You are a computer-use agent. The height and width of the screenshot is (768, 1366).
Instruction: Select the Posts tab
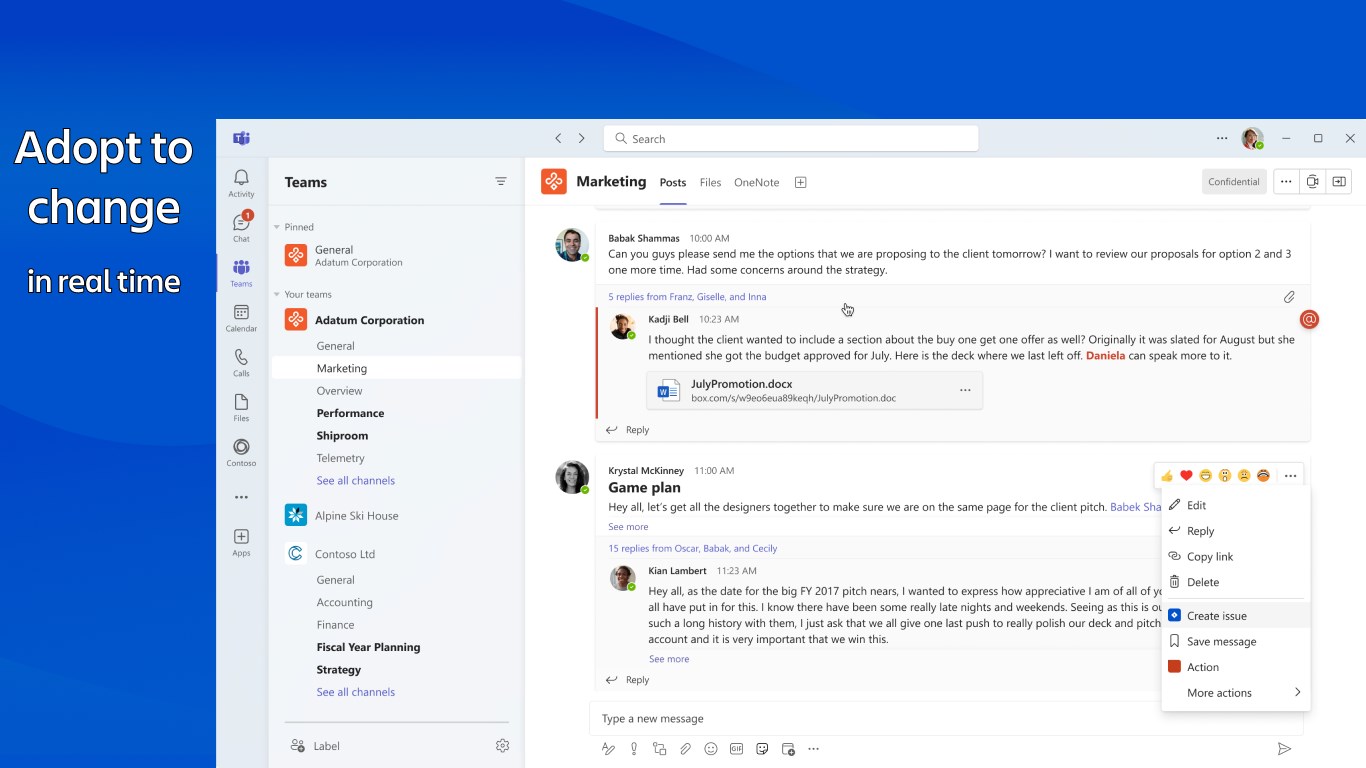click(673, 183)
